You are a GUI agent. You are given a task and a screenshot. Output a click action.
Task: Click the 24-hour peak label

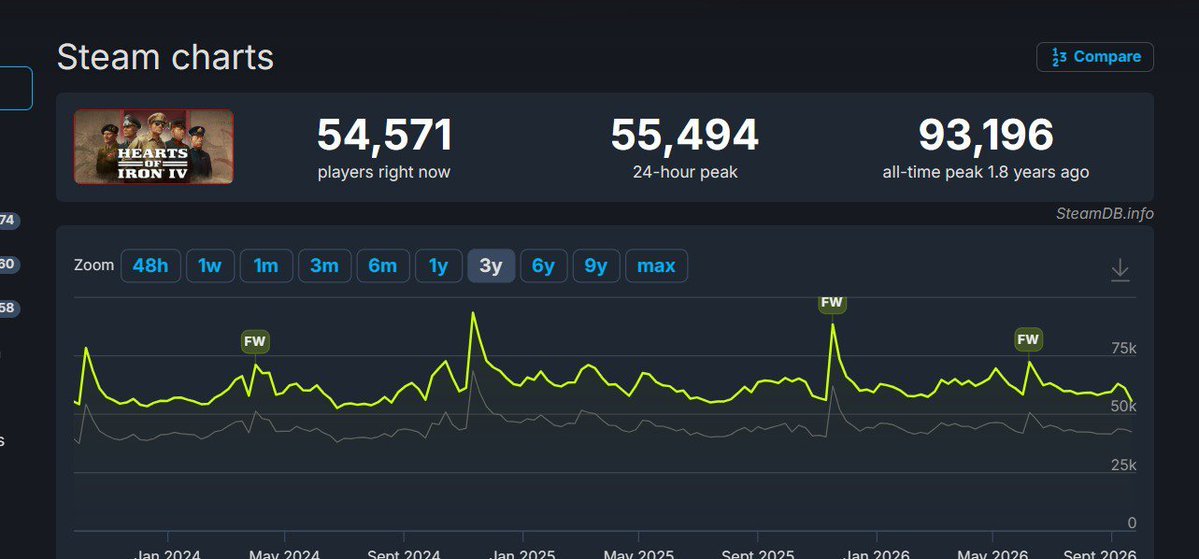point(685,172)
